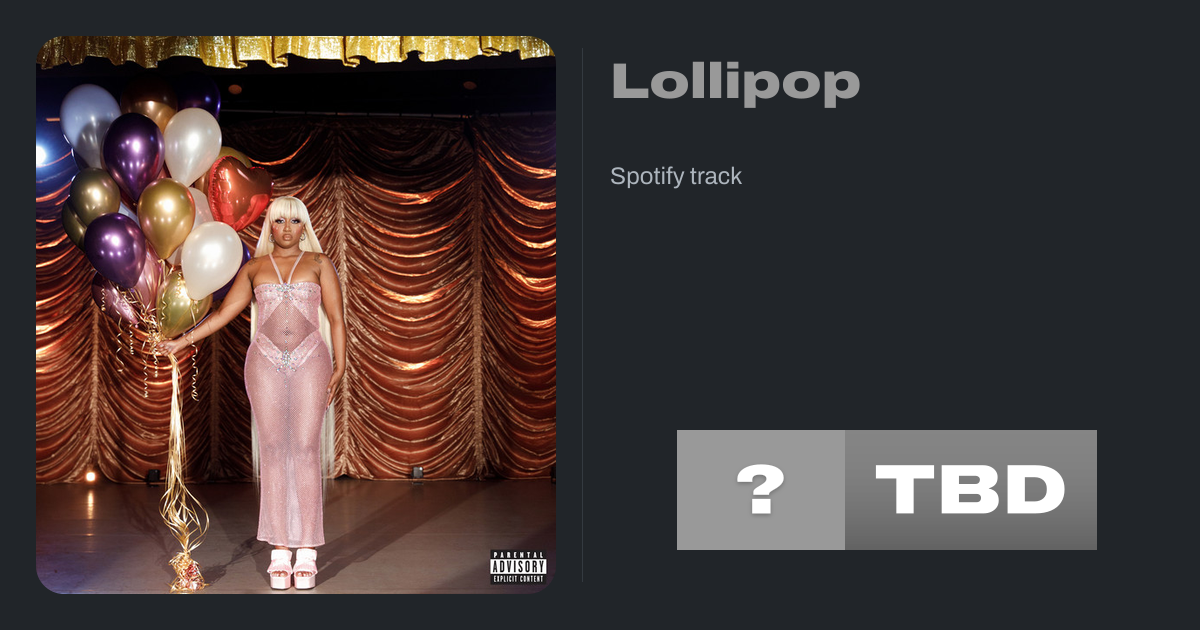Click the gold ribbon weight on stage floor
1200x630 pixels.
tap(187, 573)
